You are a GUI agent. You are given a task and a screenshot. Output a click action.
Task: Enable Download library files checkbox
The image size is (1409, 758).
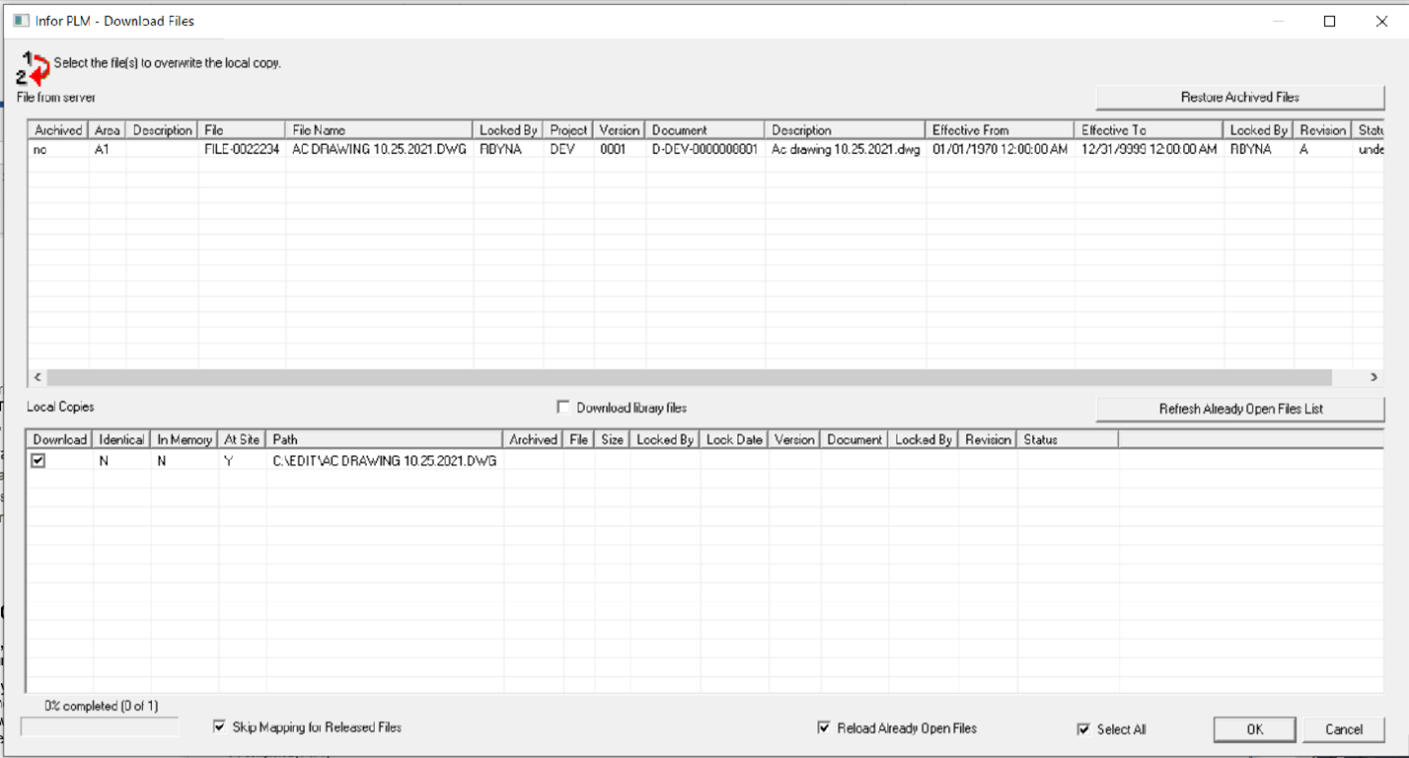[563, 408]
